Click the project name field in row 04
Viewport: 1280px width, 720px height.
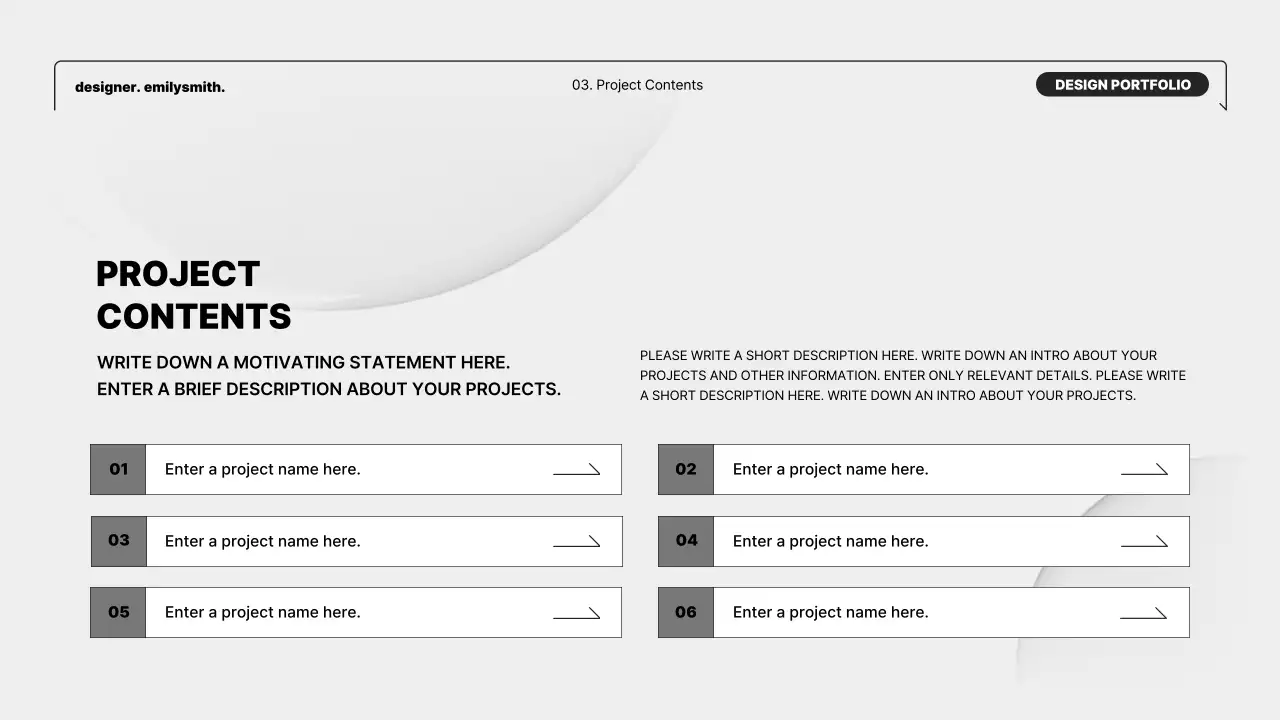coord(829,541)
